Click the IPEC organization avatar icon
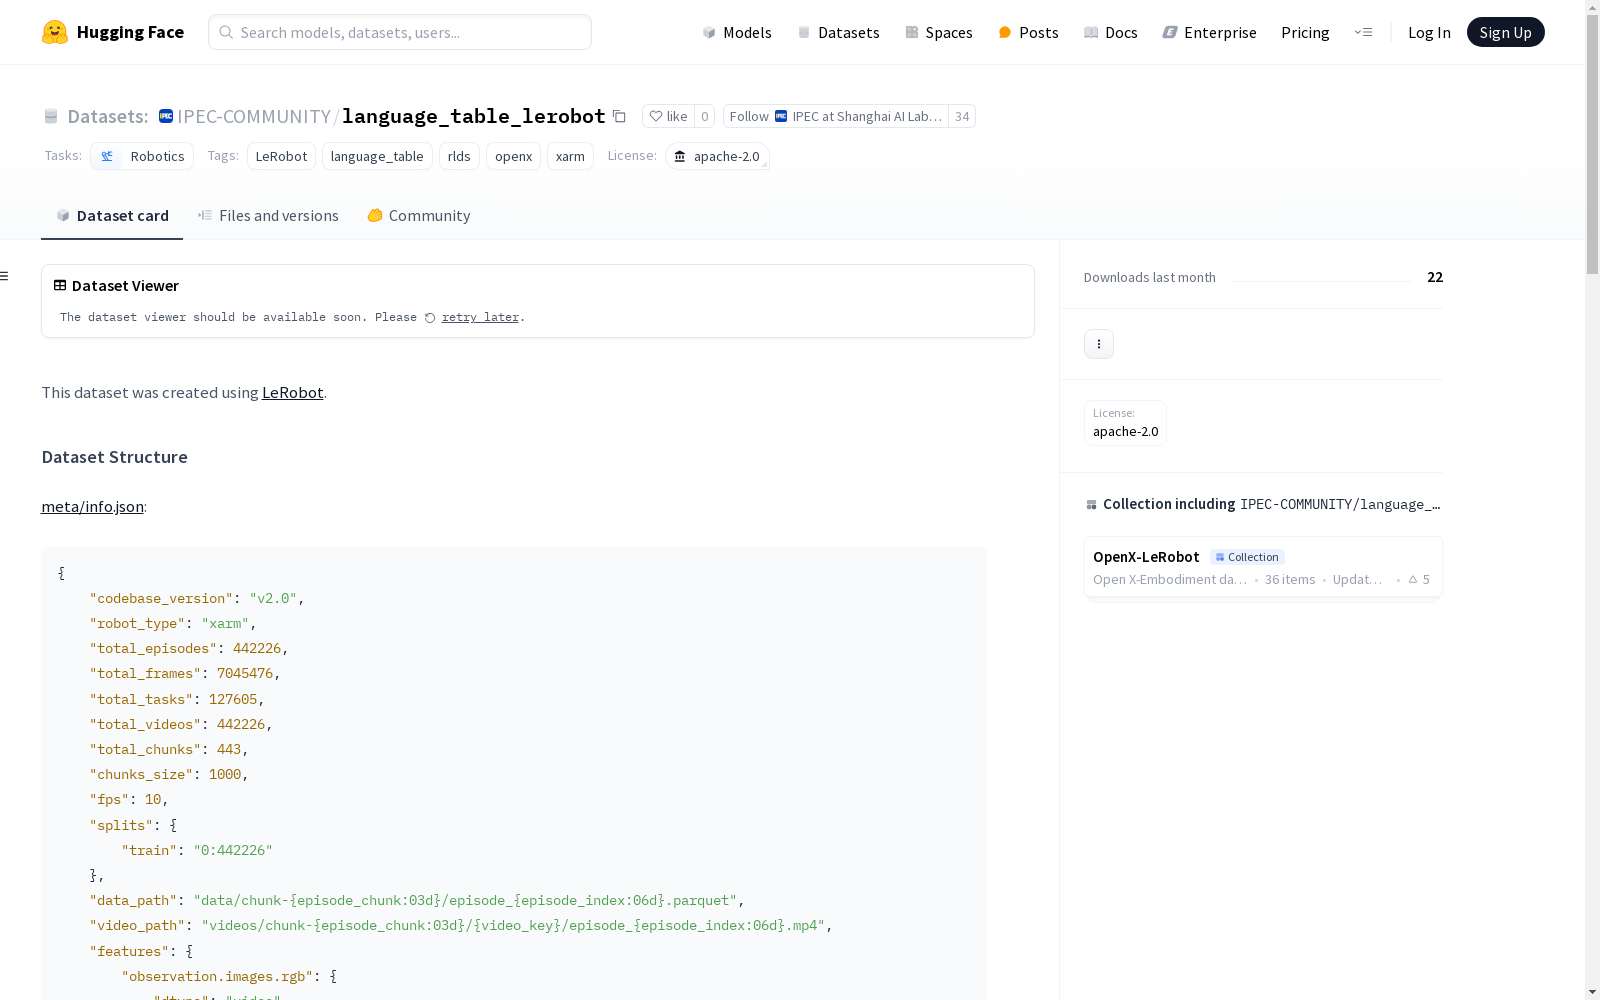Viewport: 1600px width, 1000px height. click(166, 116)
